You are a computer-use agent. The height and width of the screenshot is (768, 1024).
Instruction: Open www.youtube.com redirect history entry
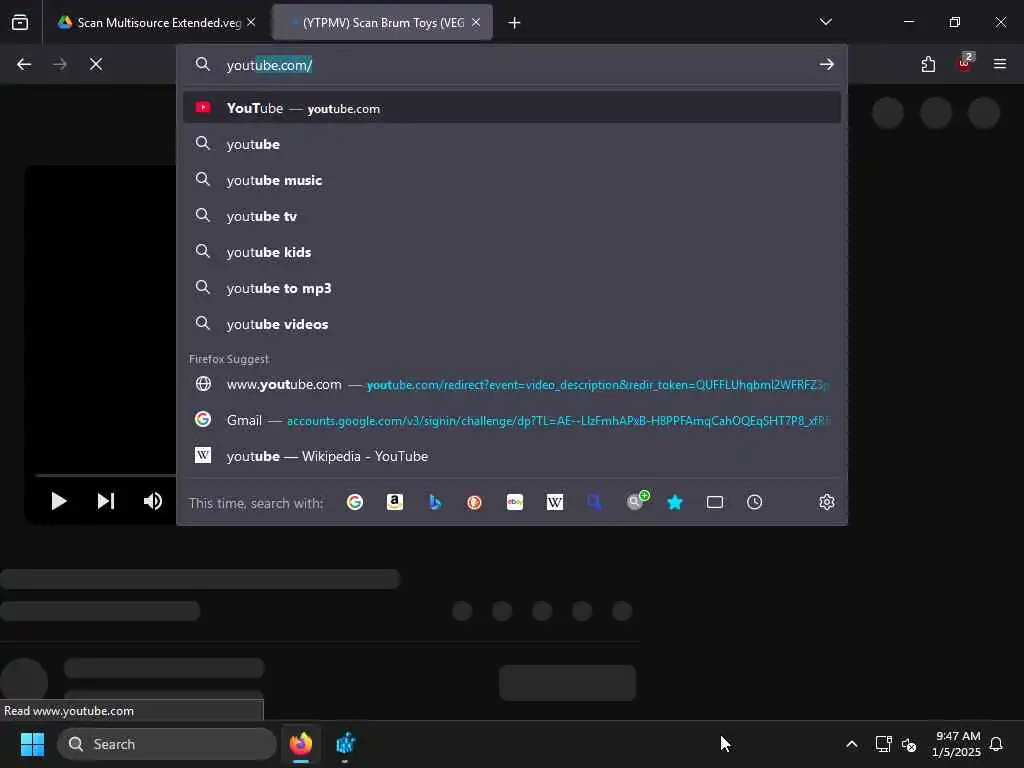[x=512, y=384]
